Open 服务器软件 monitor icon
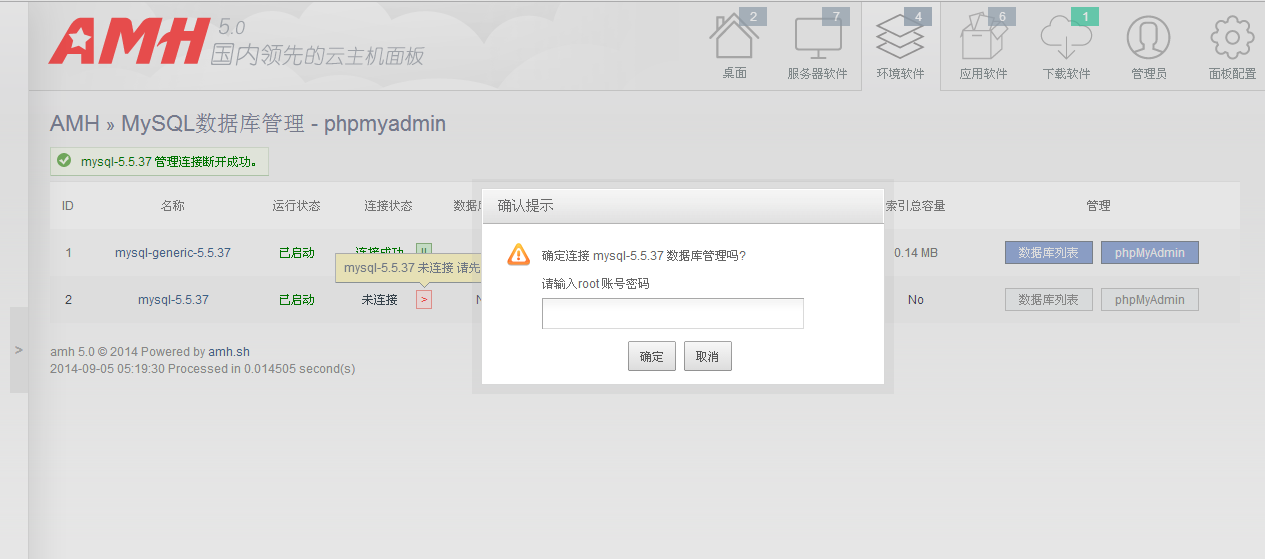This screenshot has width=1265, height=559. coord(817,45)
